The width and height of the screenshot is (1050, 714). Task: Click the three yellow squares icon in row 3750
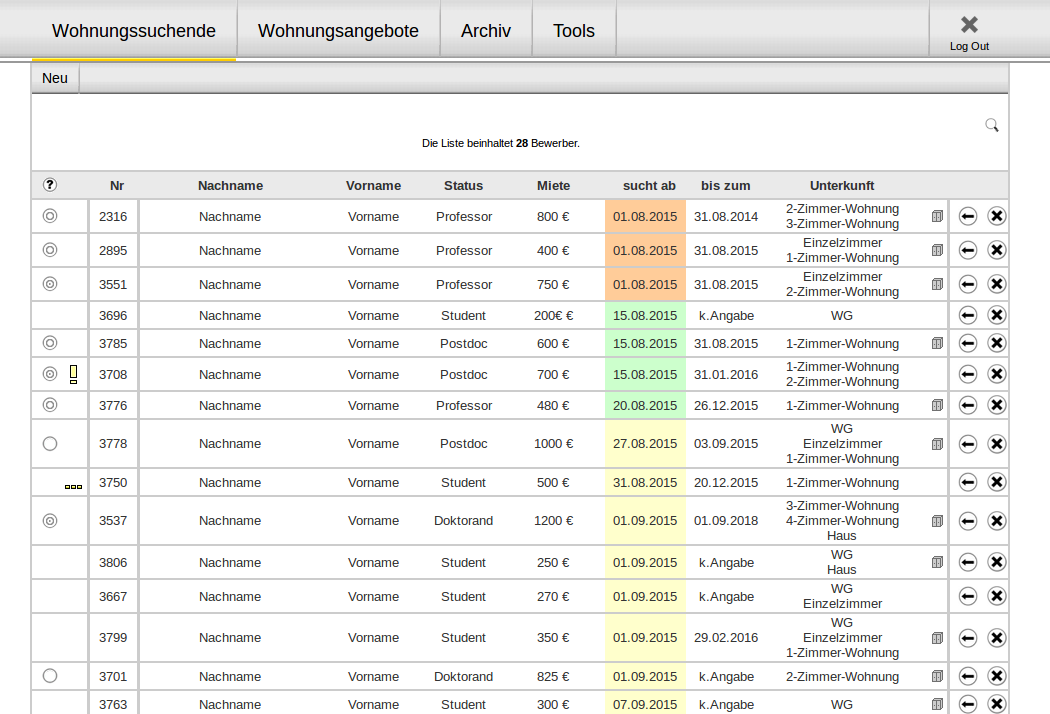pos(73,486)
